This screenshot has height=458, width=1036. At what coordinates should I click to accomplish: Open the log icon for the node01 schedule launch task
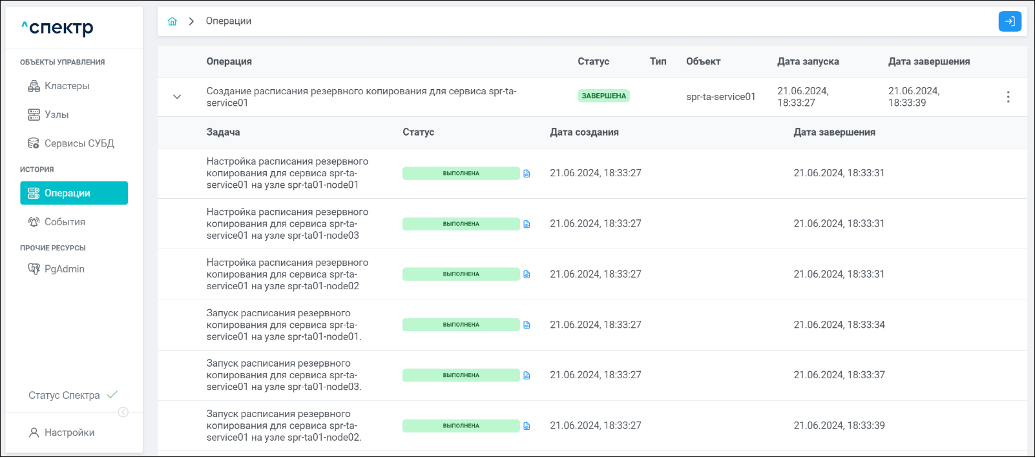coord(527,325)
